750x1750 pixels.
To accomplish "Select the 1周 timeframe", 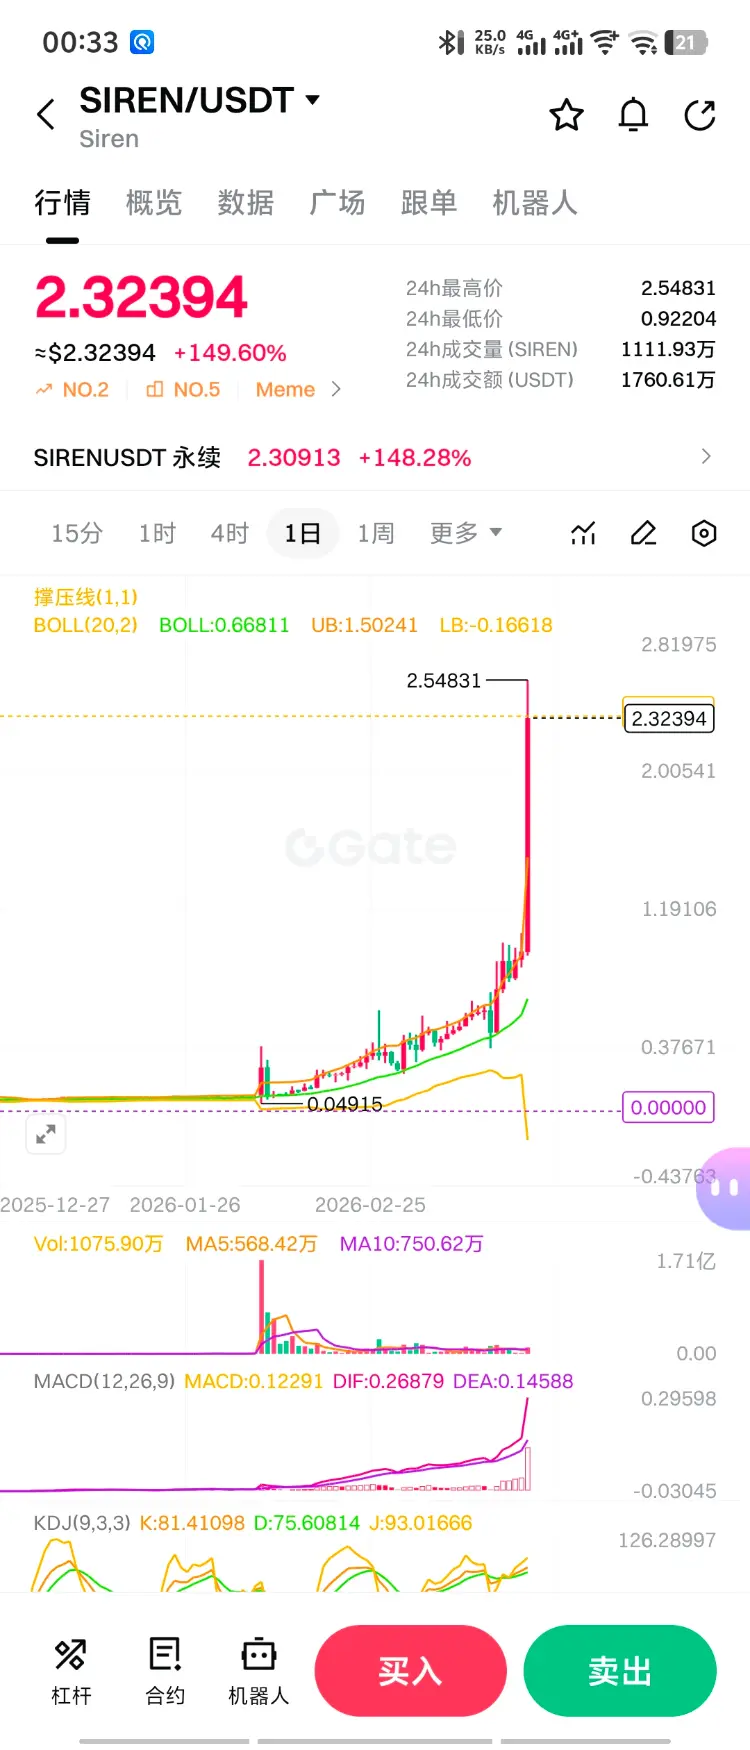I will (x=376, y=533).
